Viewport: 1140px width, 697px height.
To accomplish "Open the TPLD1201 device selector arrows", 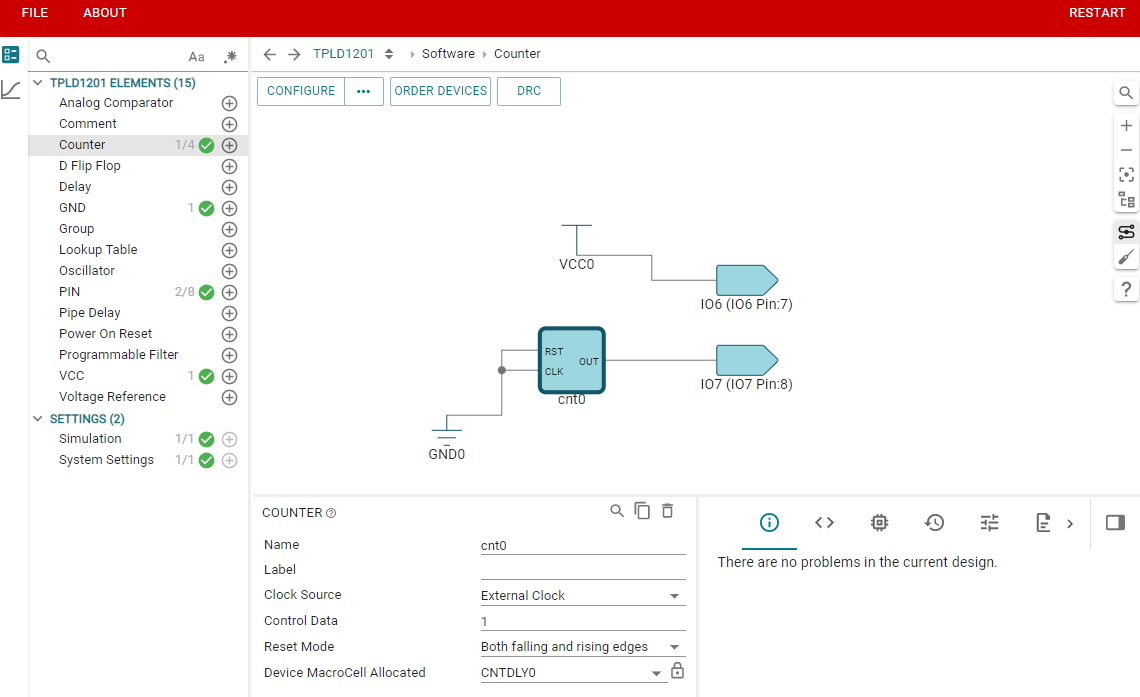I will tap(389, 55).
